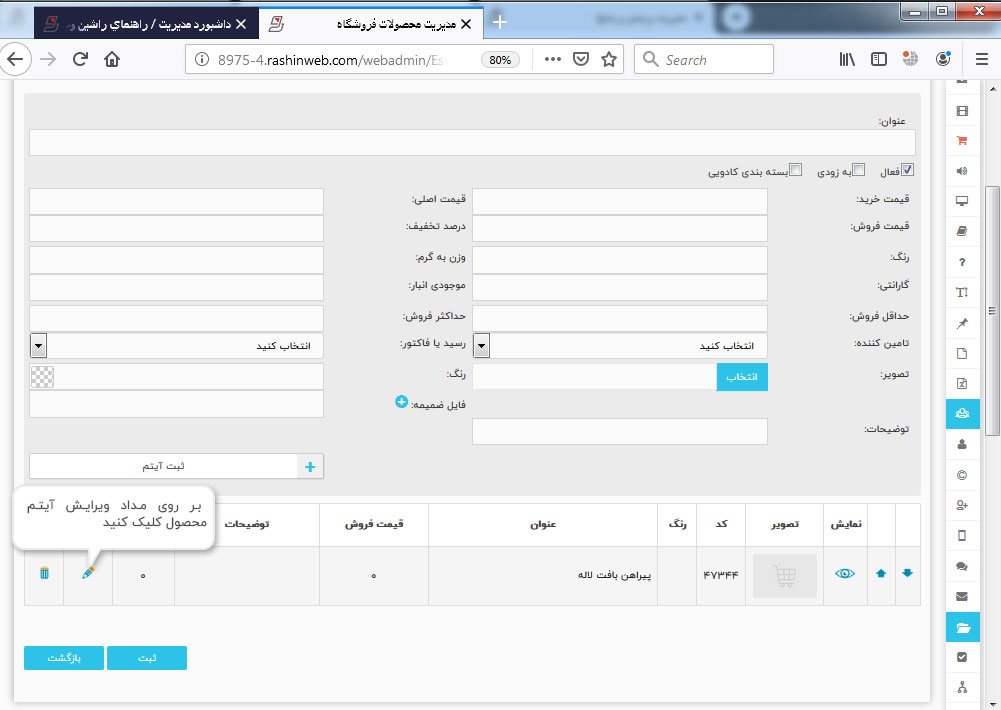Screen dimensions: 1001x710
Task: Open the chat bubbles sidebar icon
Action: click(x=962, y=566)
